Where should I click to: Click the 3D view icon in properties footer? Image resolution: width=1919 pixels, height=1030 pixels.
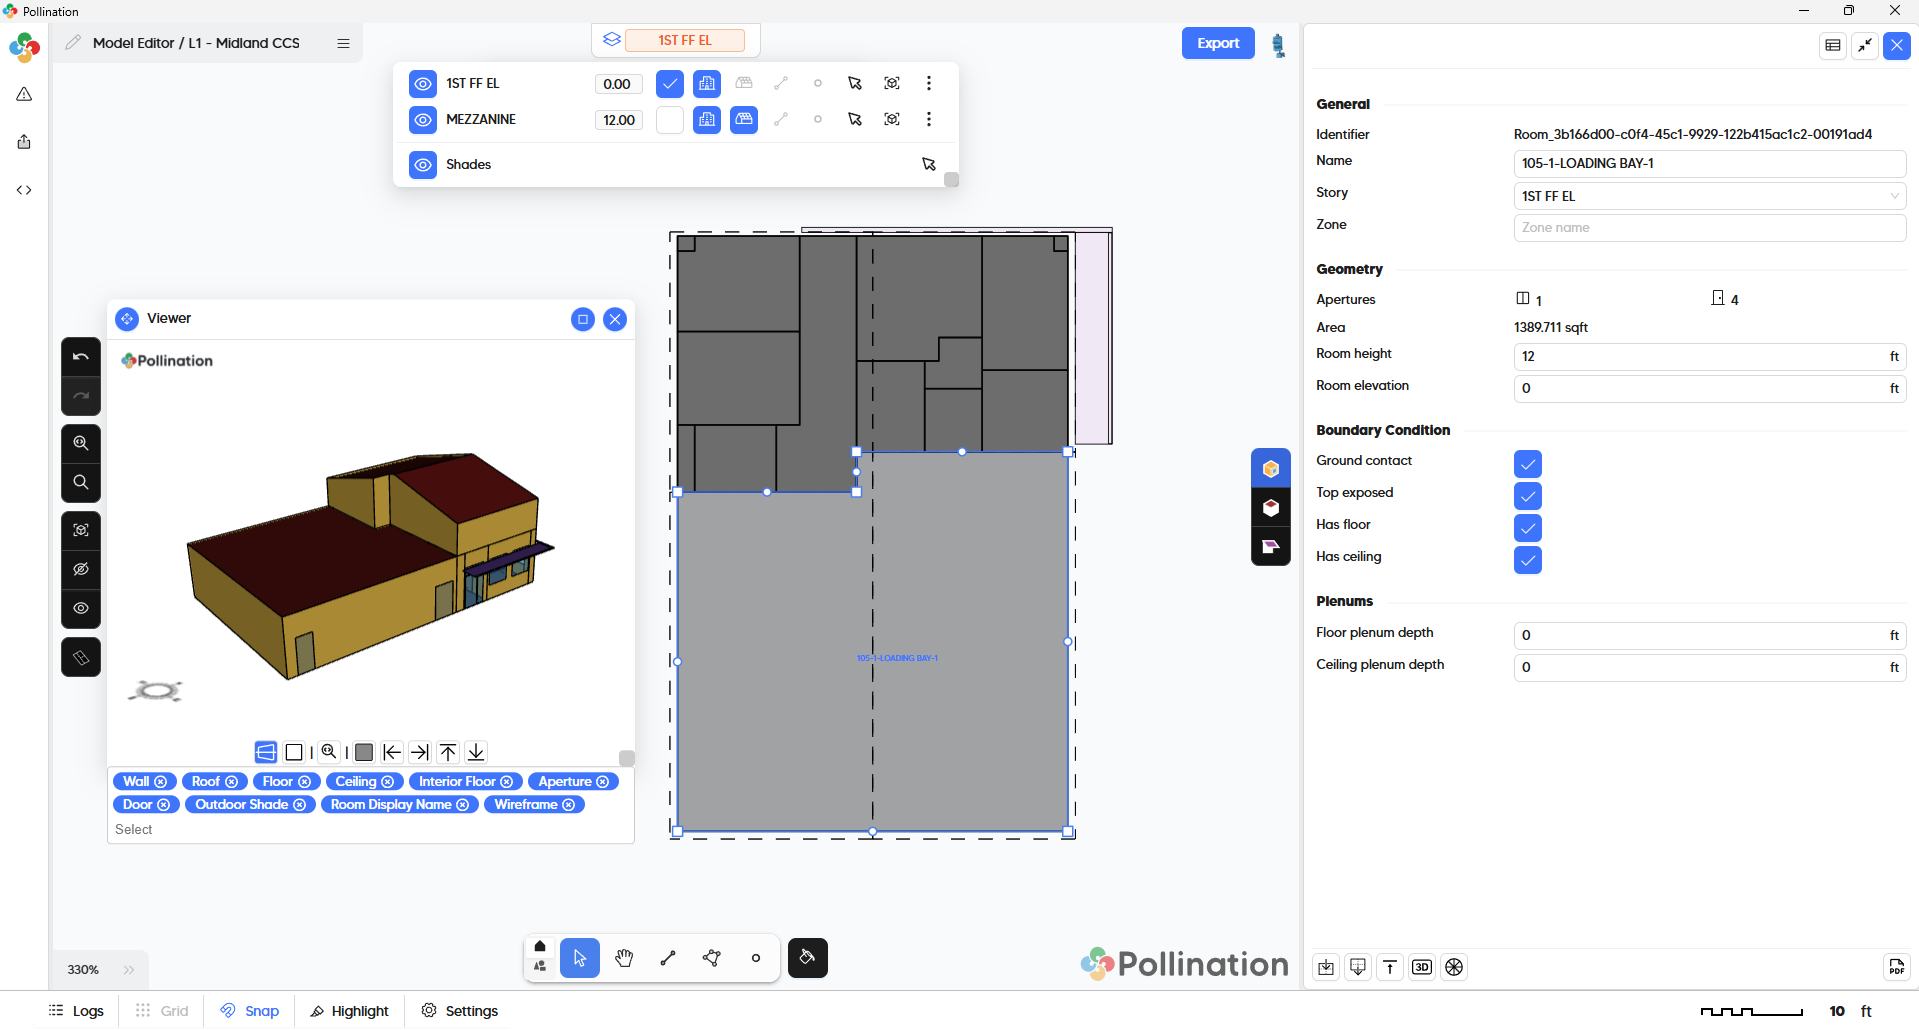(1422, 967)
